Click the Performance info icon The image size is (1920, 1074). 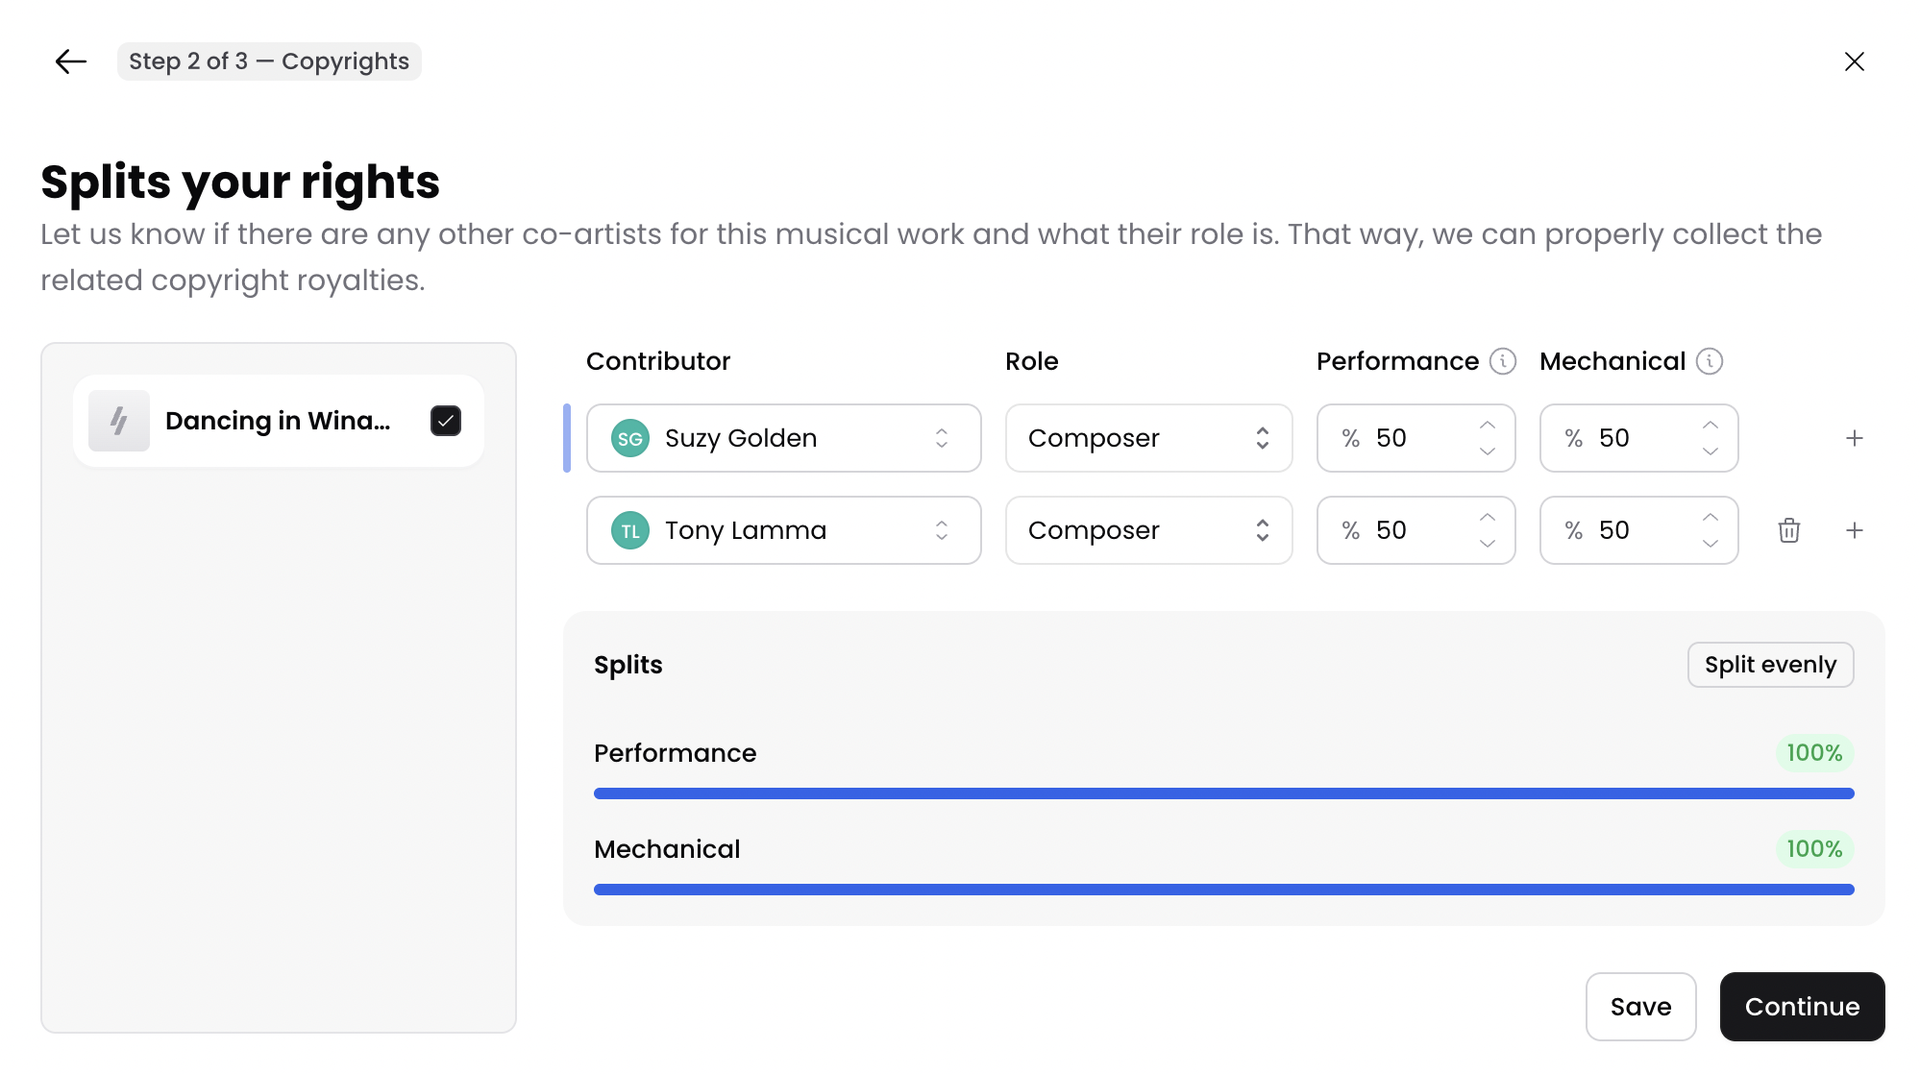pos(1502,361)
